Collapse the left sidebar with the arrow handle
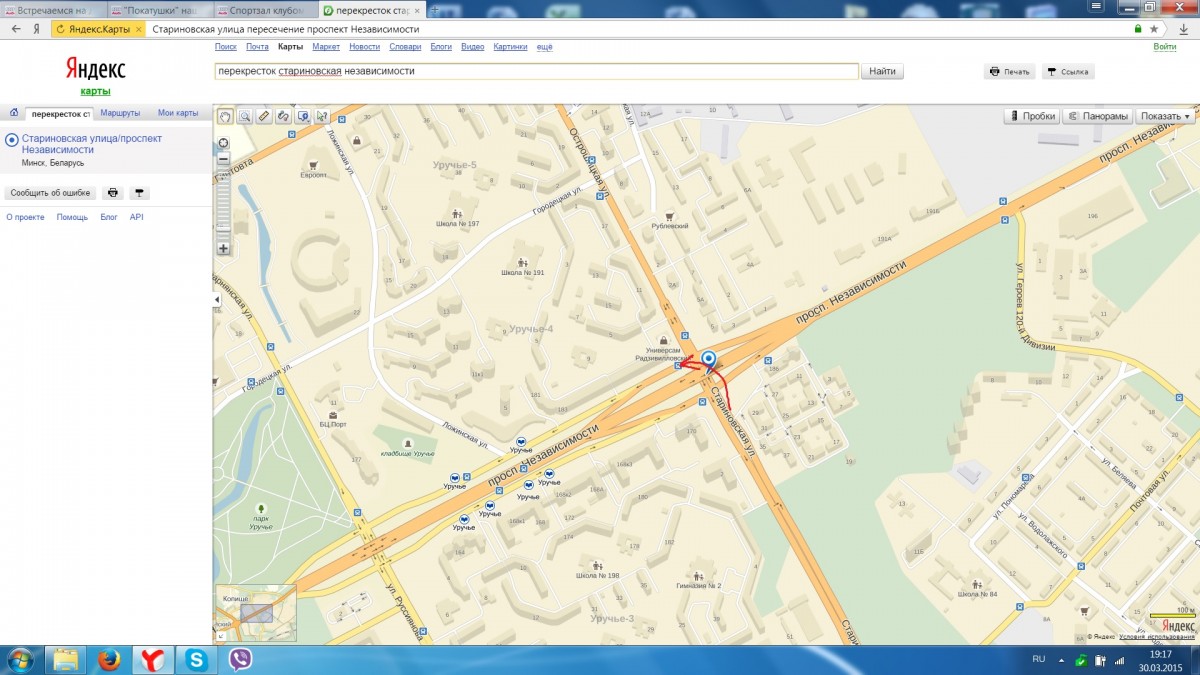 pyautogui.click(x=217, y=300)
